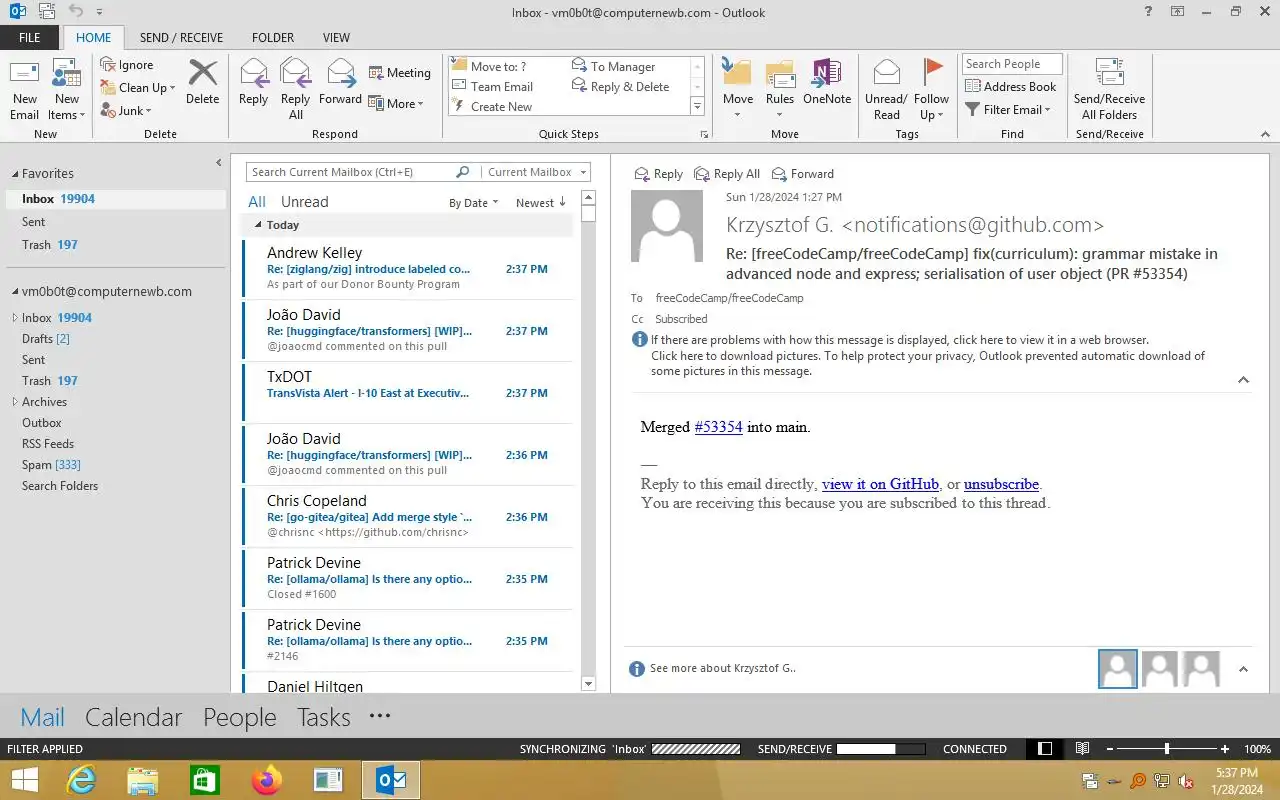1280x800 pixels.
Task: Open the TxDOT TransVista Alert email
Action: coord(408,392)
